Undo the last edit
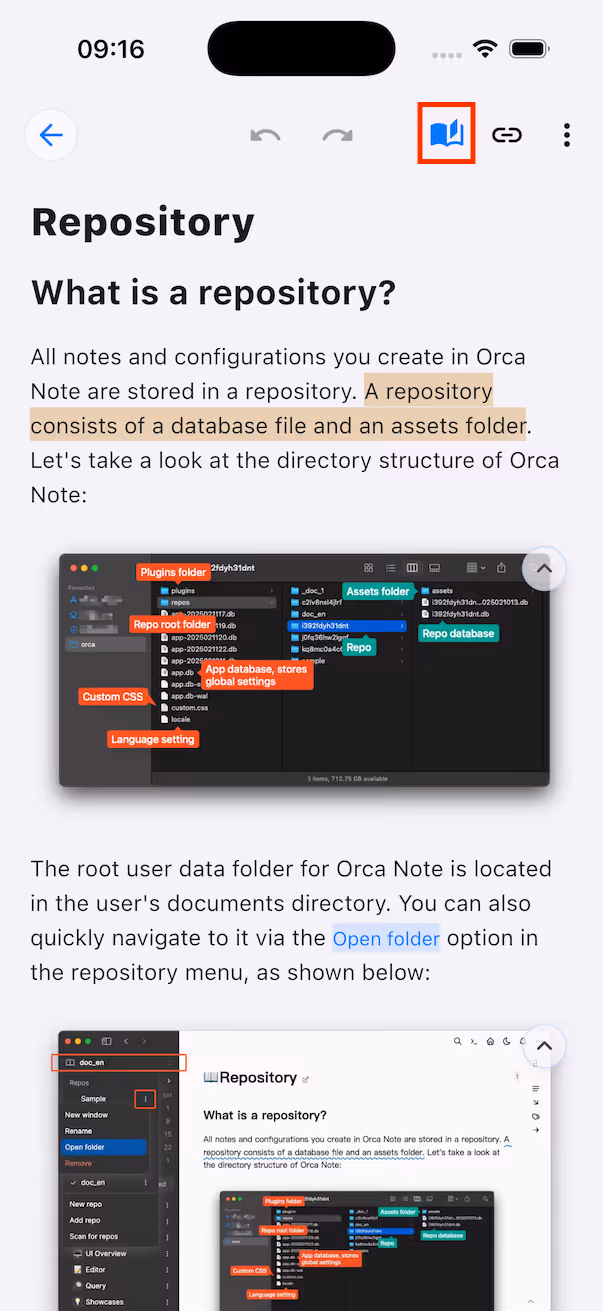 pyautogui.click(x=265, y=135)
